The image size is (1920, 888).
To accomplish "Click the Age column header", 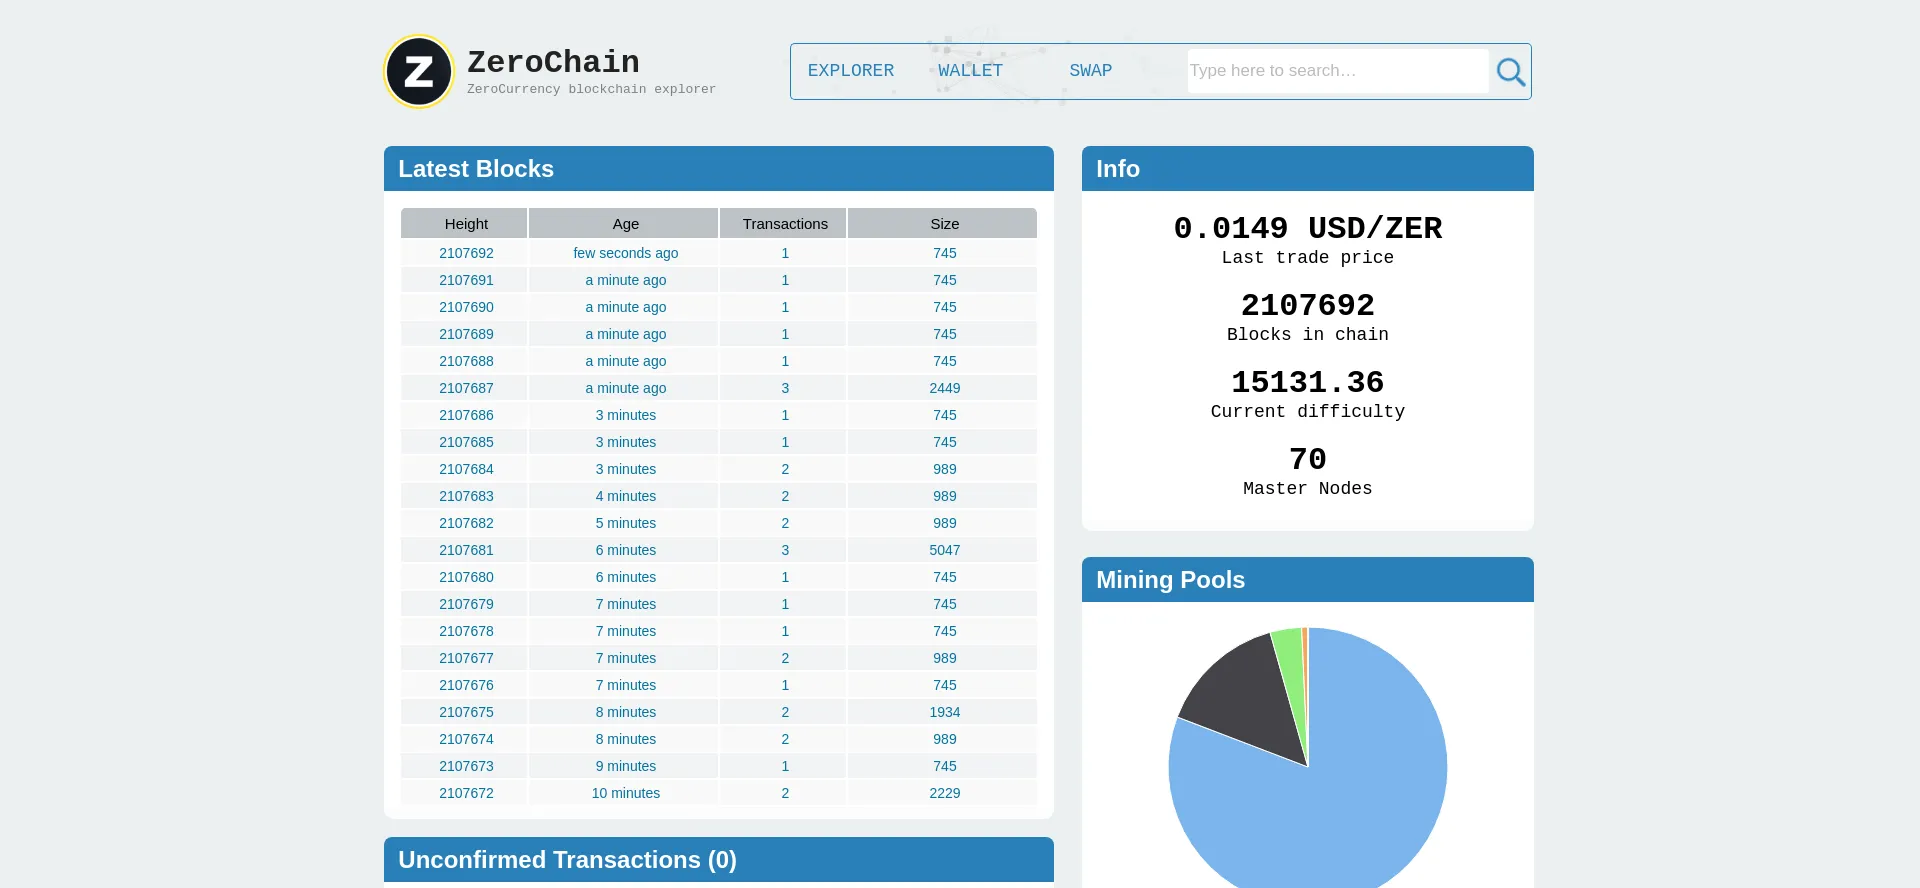I will click(624, 223).
